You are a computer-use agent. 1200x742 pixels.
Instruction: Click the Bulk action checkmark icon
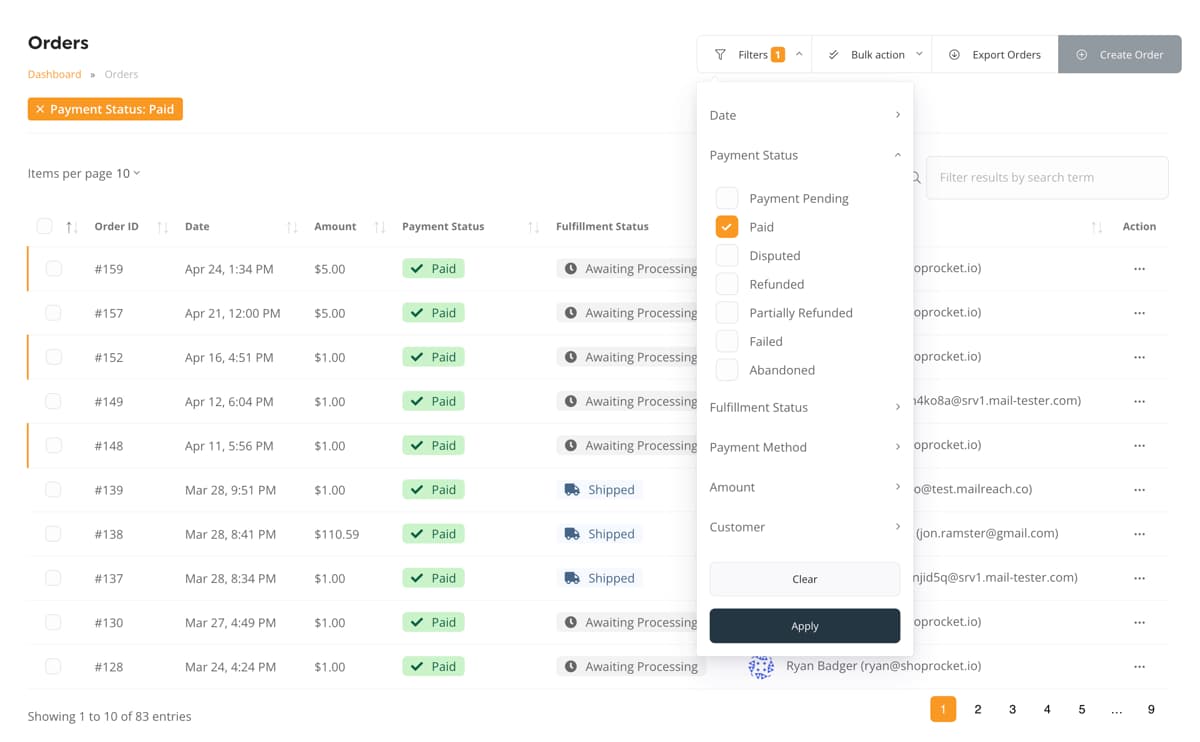coord(834,55)
